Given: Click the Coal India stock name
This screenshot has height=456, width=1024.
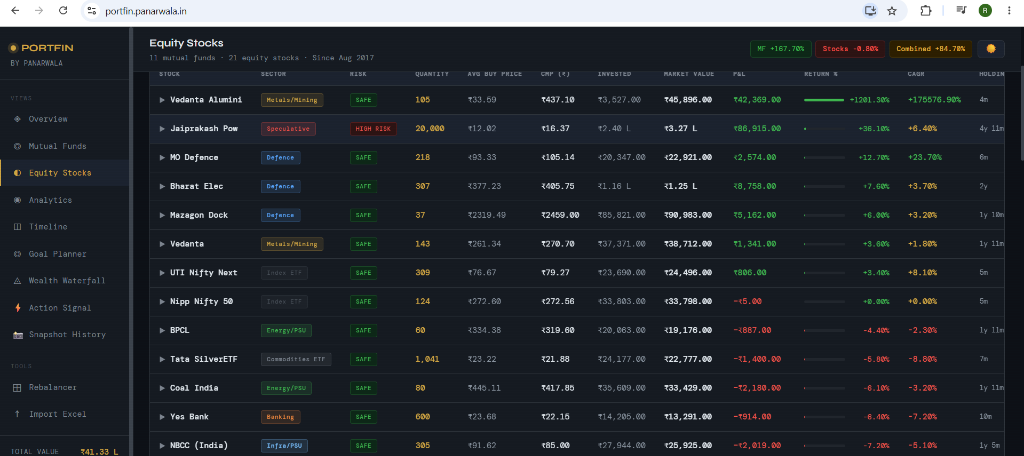Looking at the screenshot, I should (x=194, y=388).
